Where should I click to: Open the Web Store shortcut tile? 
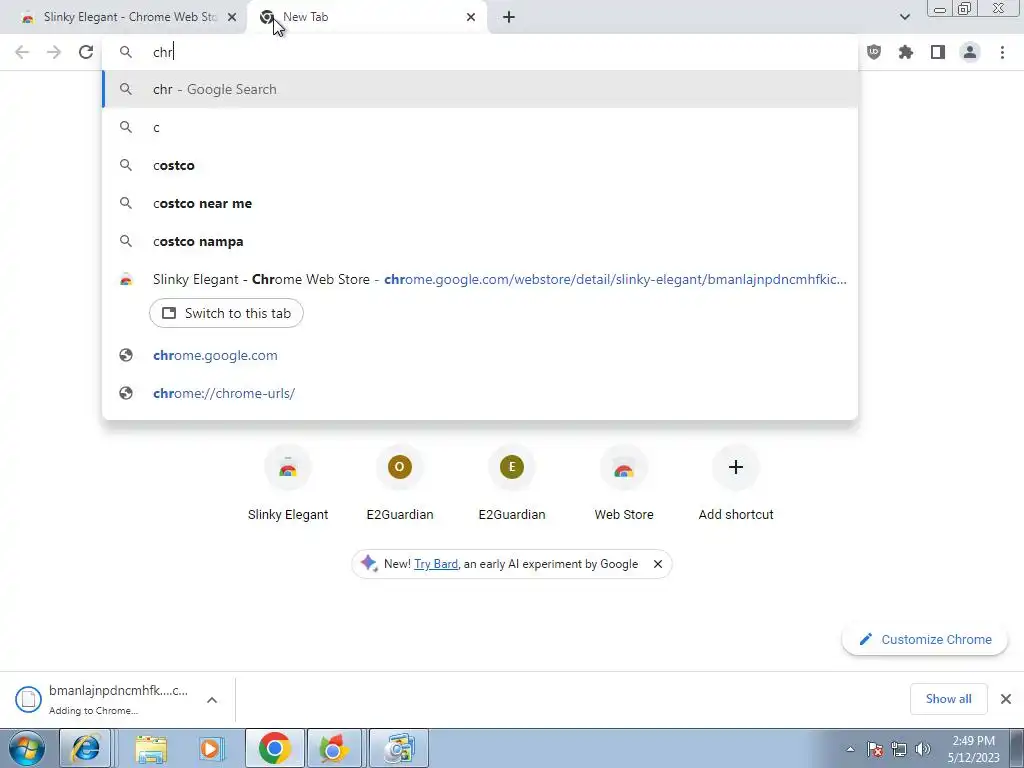624,484
